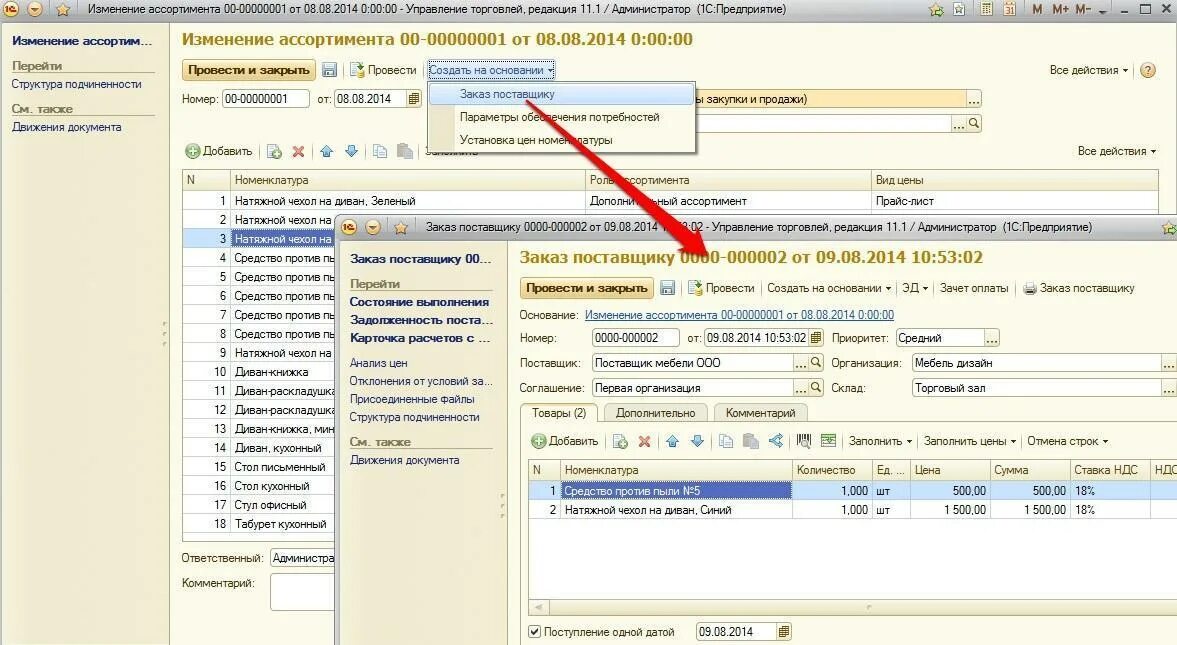Add copy of row in order goods toolbar
The height and width of the screenshot is (645, 1177).
point(620,442)
